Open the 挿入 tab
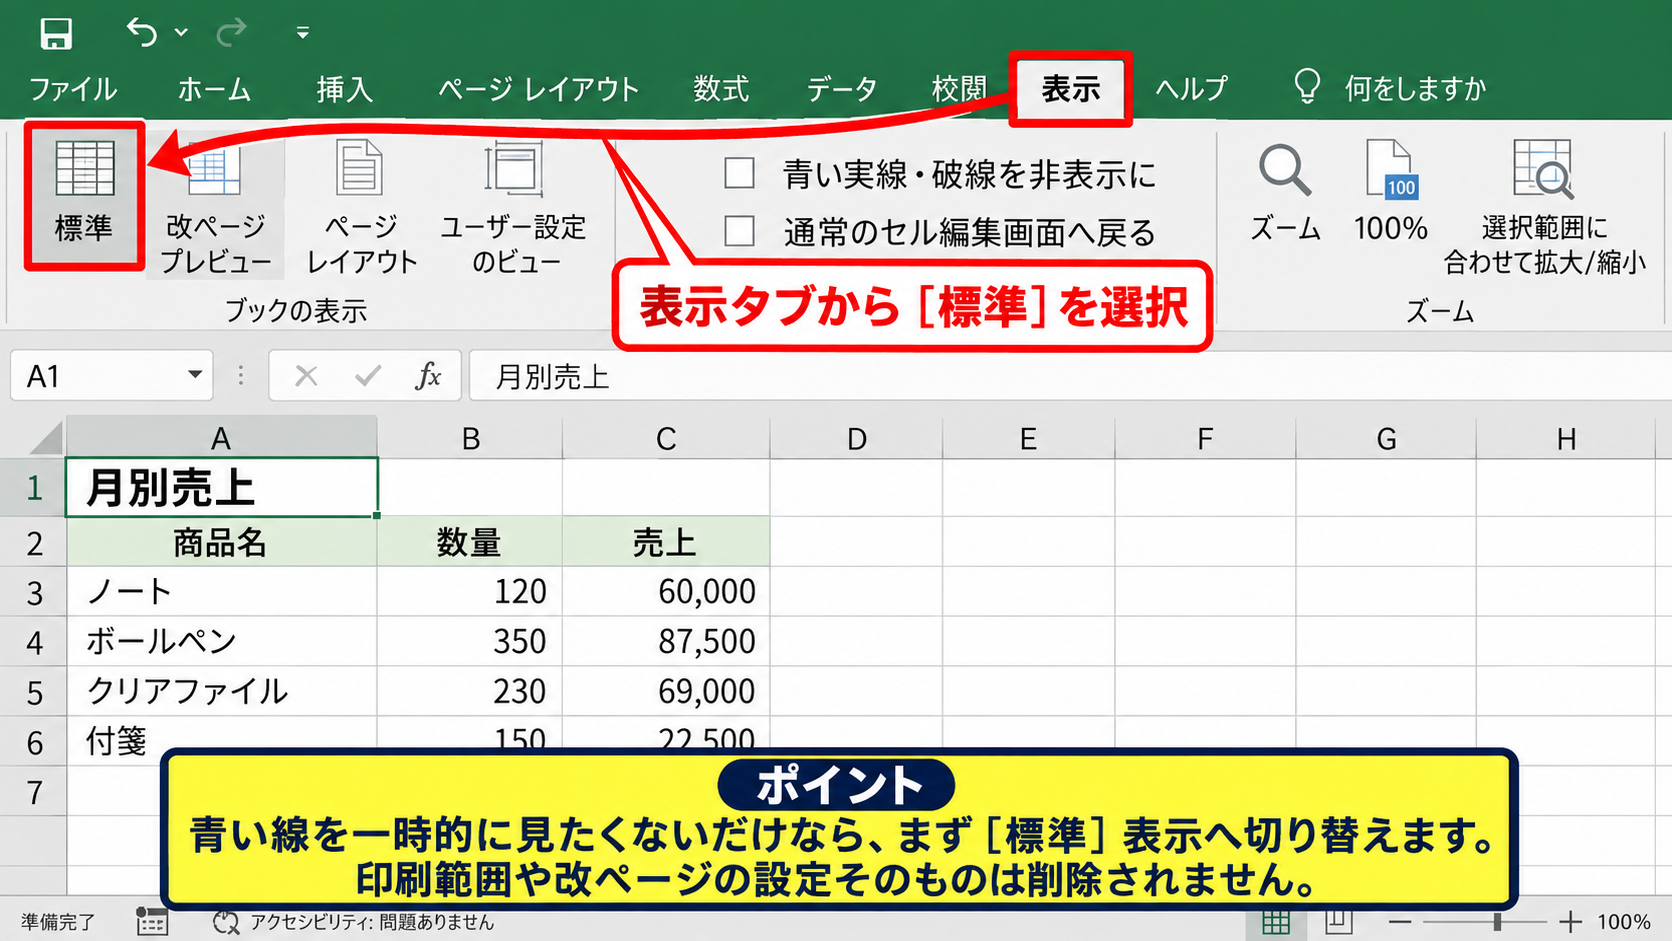Screen dimensions: 1672x941 (345, 89)
